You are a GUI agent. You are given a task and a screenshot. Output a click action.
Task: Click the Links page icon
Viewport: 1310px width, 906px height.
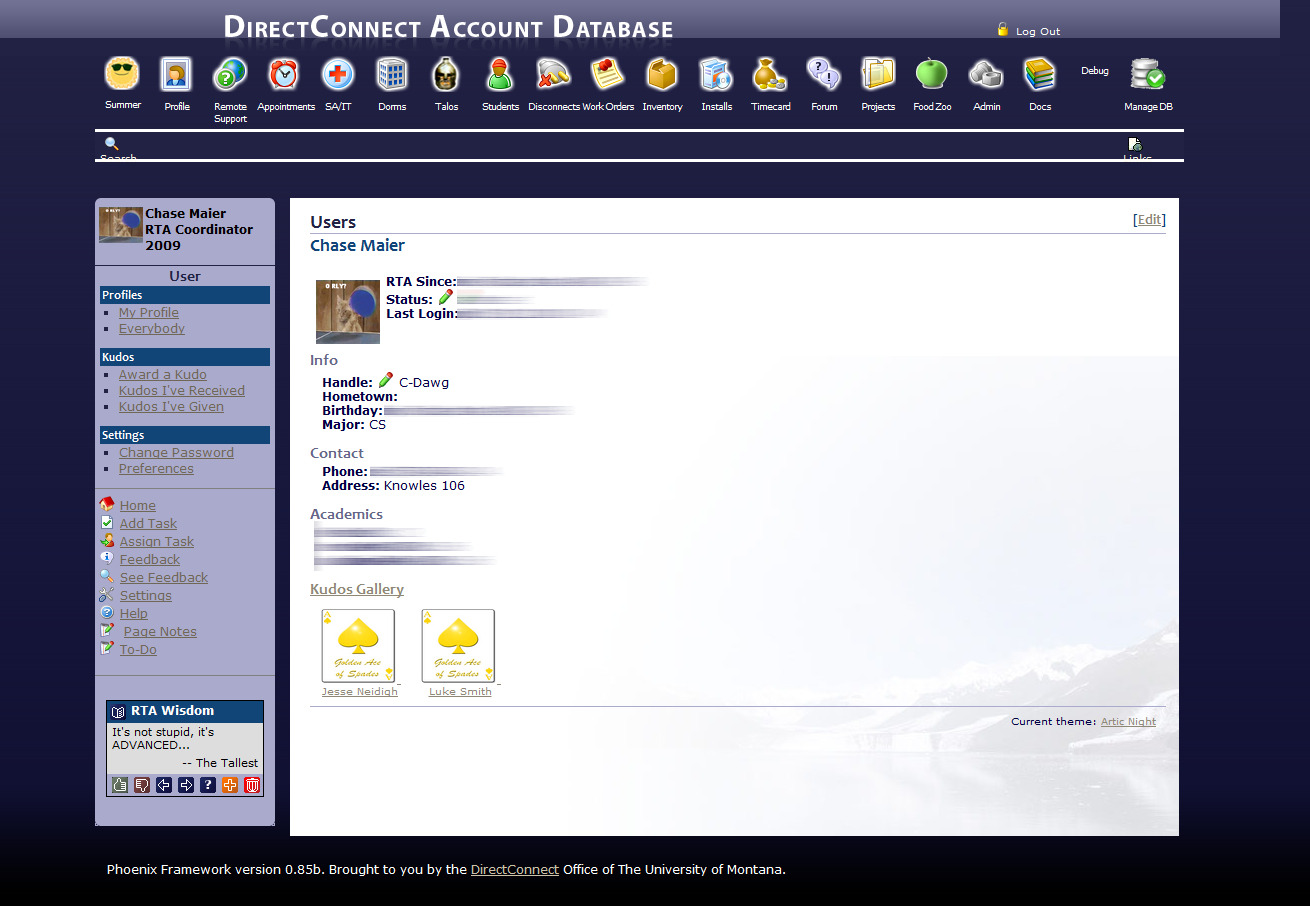click(x=1135, y=145)
